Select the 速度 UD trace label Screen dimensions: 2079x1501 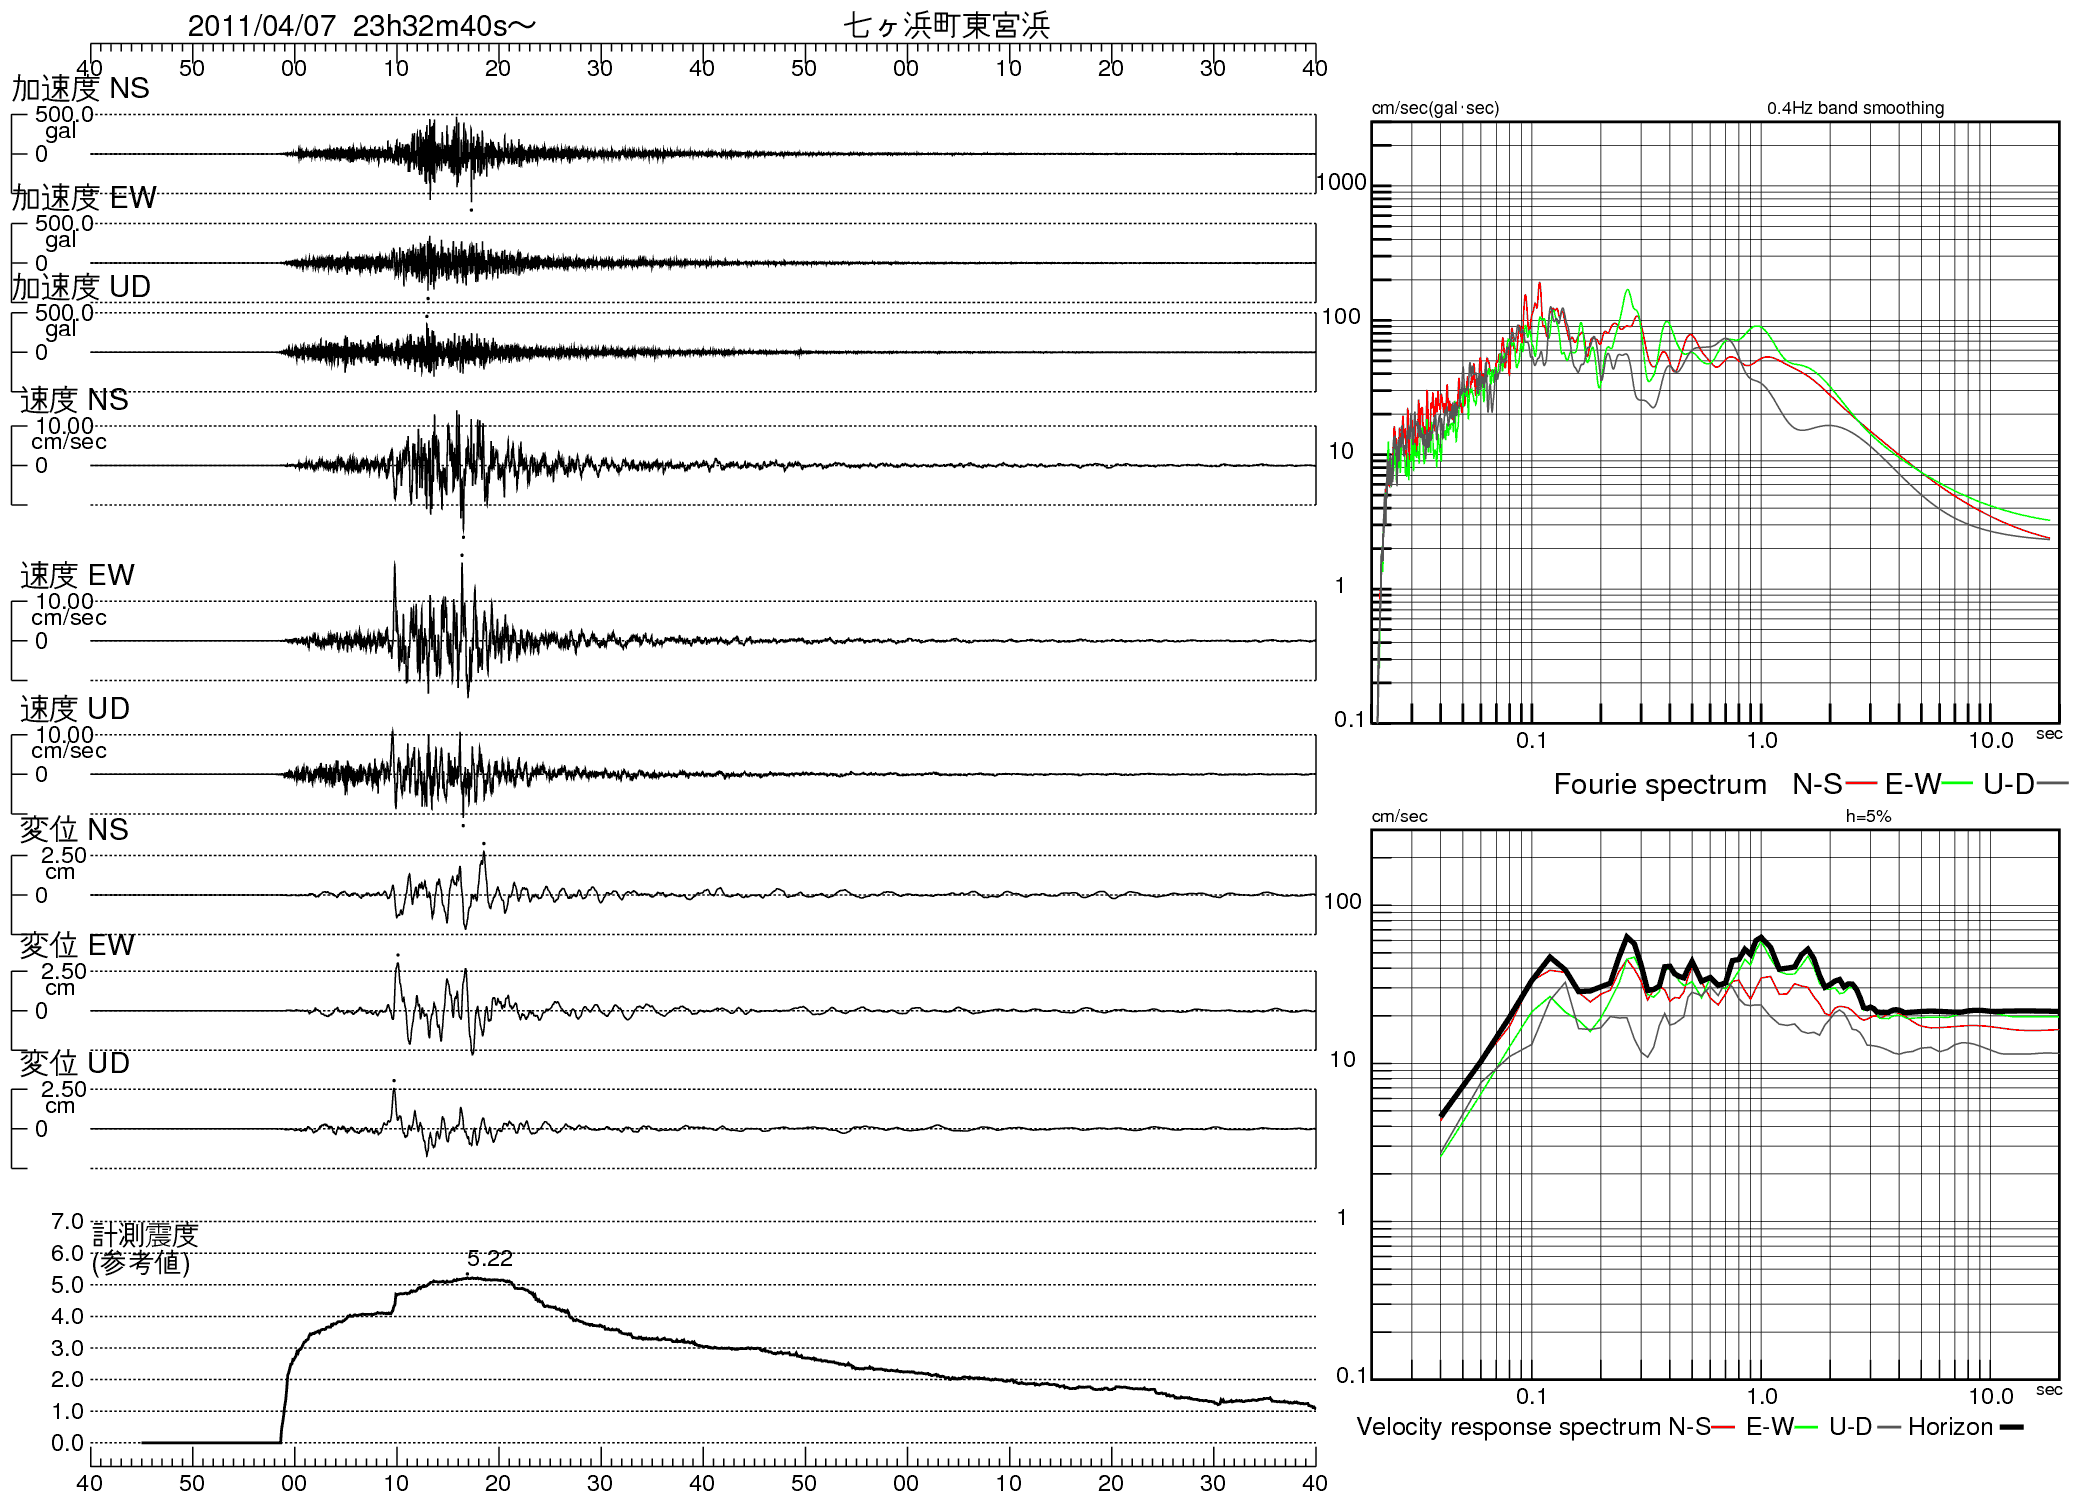[75, 709]
